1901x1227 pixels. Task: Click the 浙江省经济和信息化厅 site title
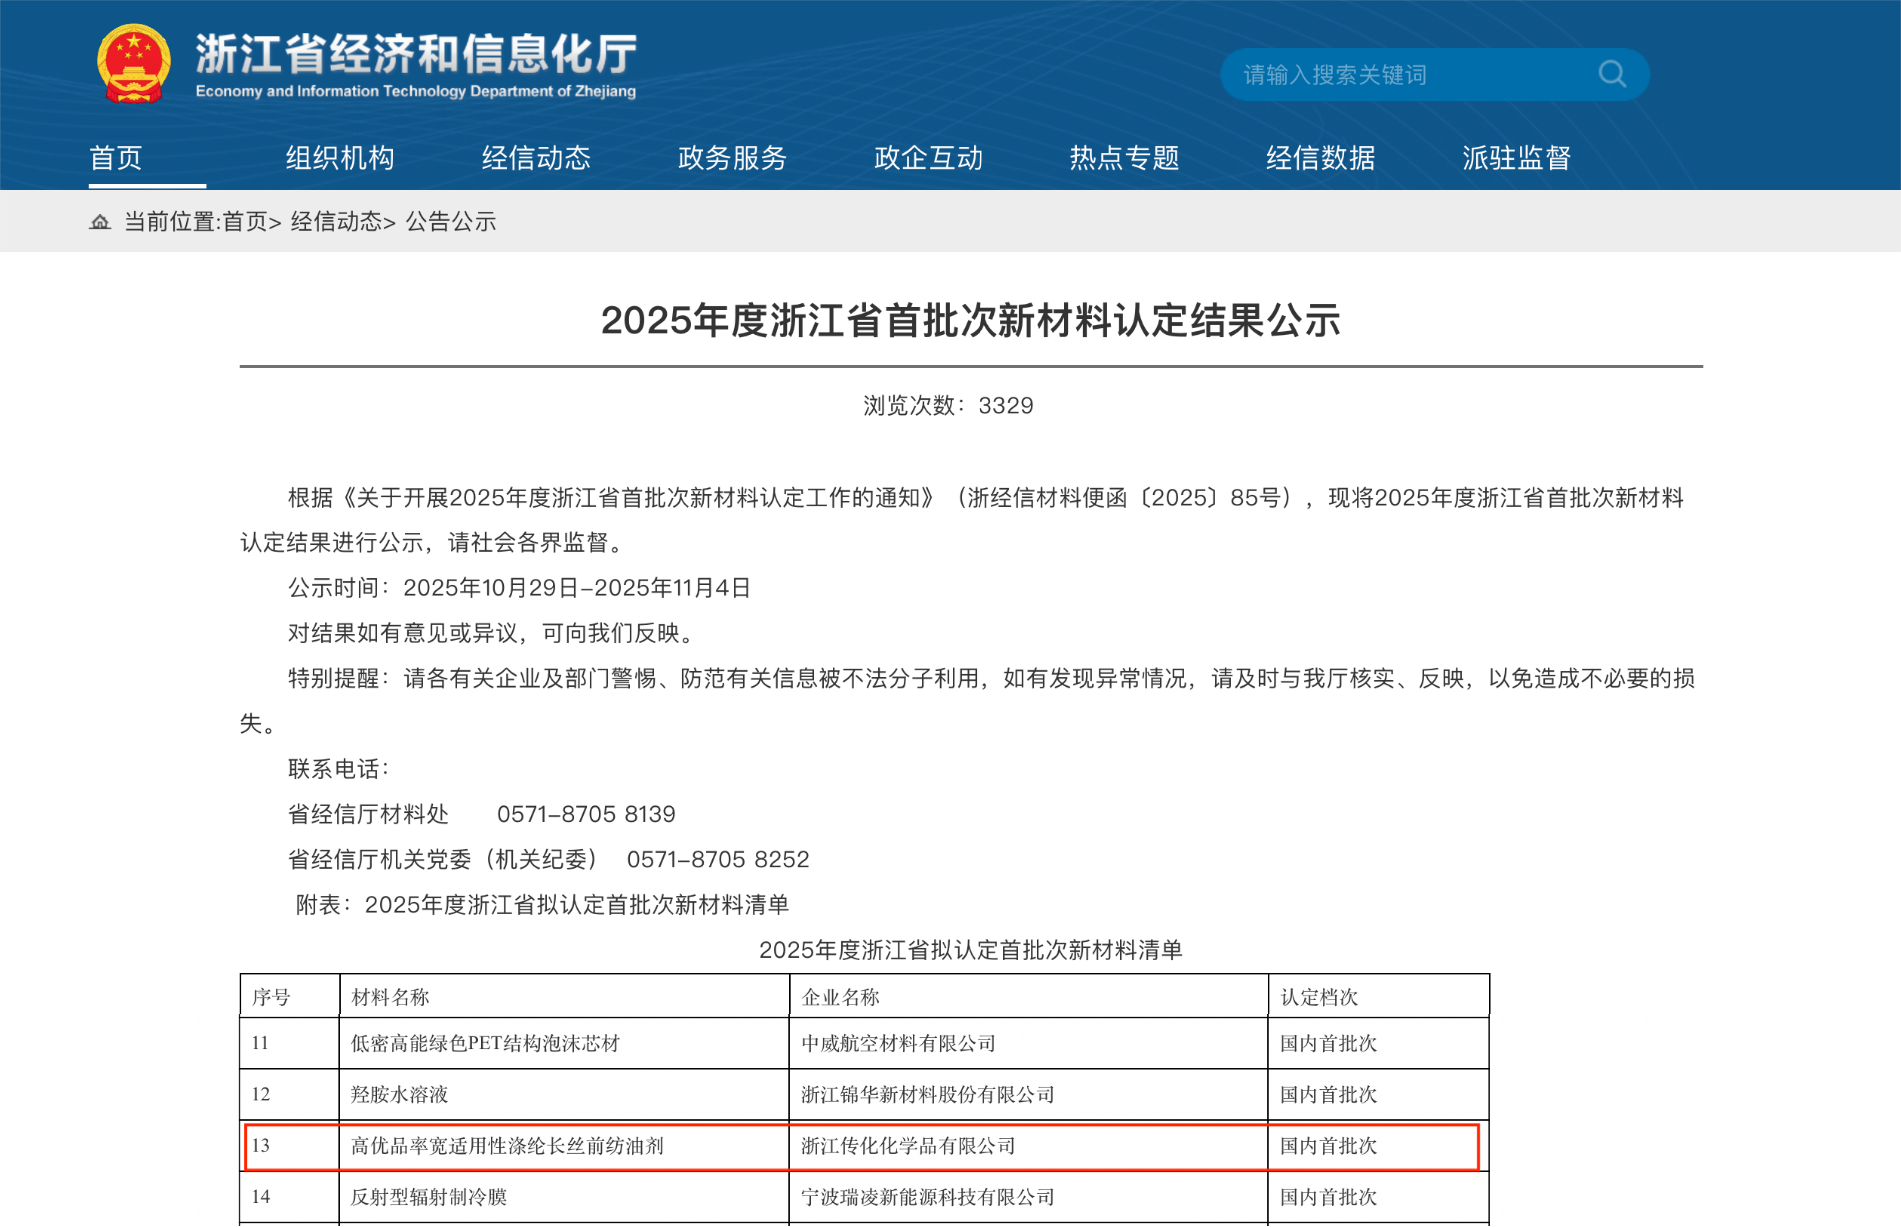(416, 55)
